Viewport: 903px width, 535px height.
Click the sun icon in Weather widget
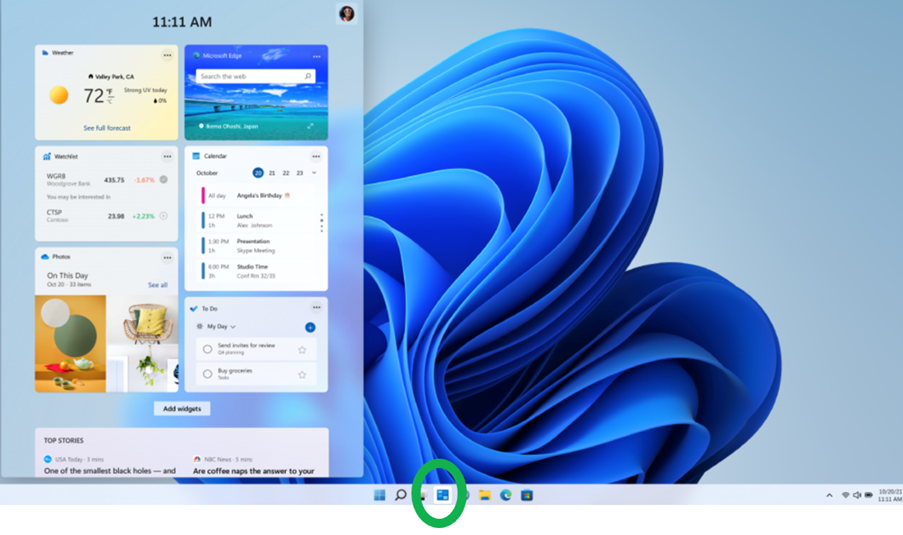pos(59,95)
